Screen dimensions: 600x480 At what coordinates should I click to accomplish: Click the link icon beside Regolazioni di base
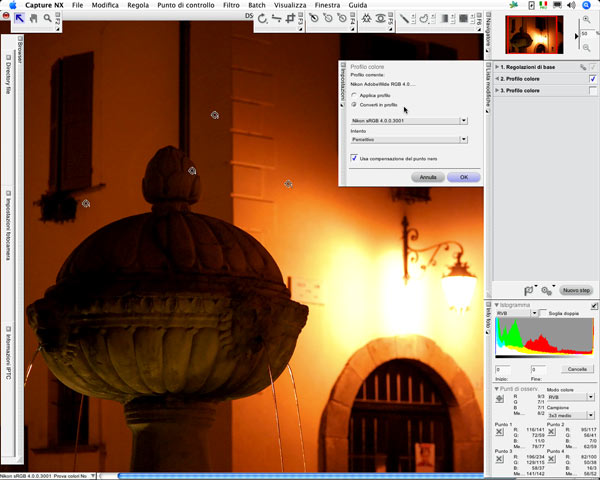(583, 67)
